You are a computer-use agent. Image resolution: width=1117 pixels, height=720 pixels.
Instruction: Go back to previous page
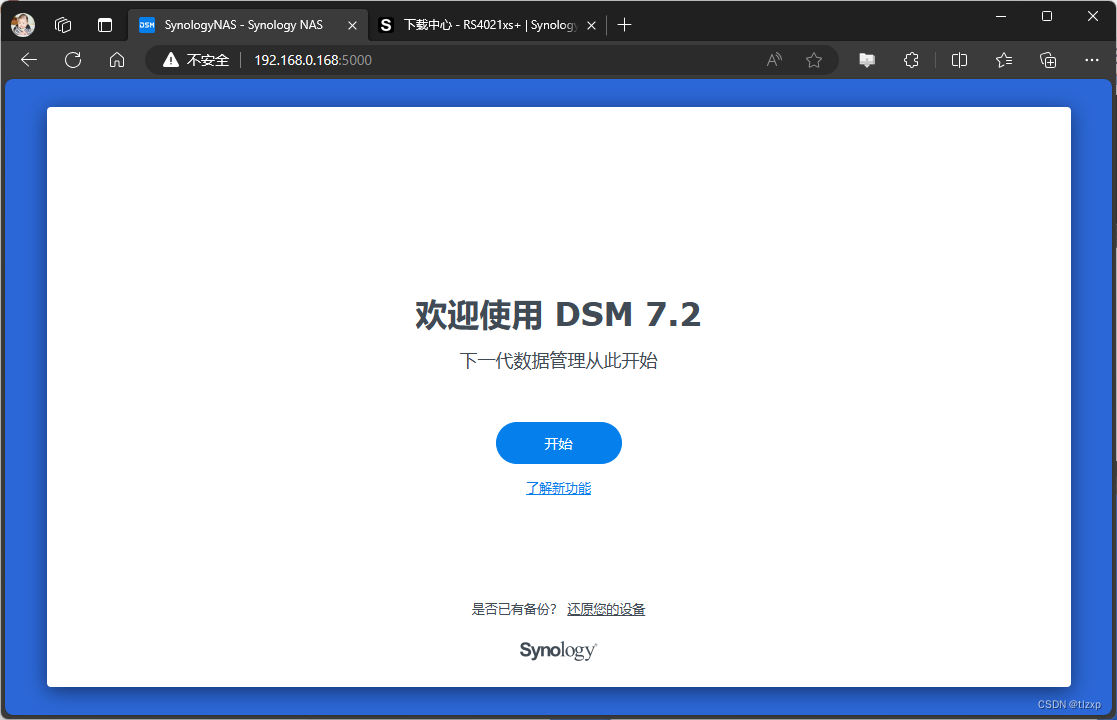coord(29,60)
